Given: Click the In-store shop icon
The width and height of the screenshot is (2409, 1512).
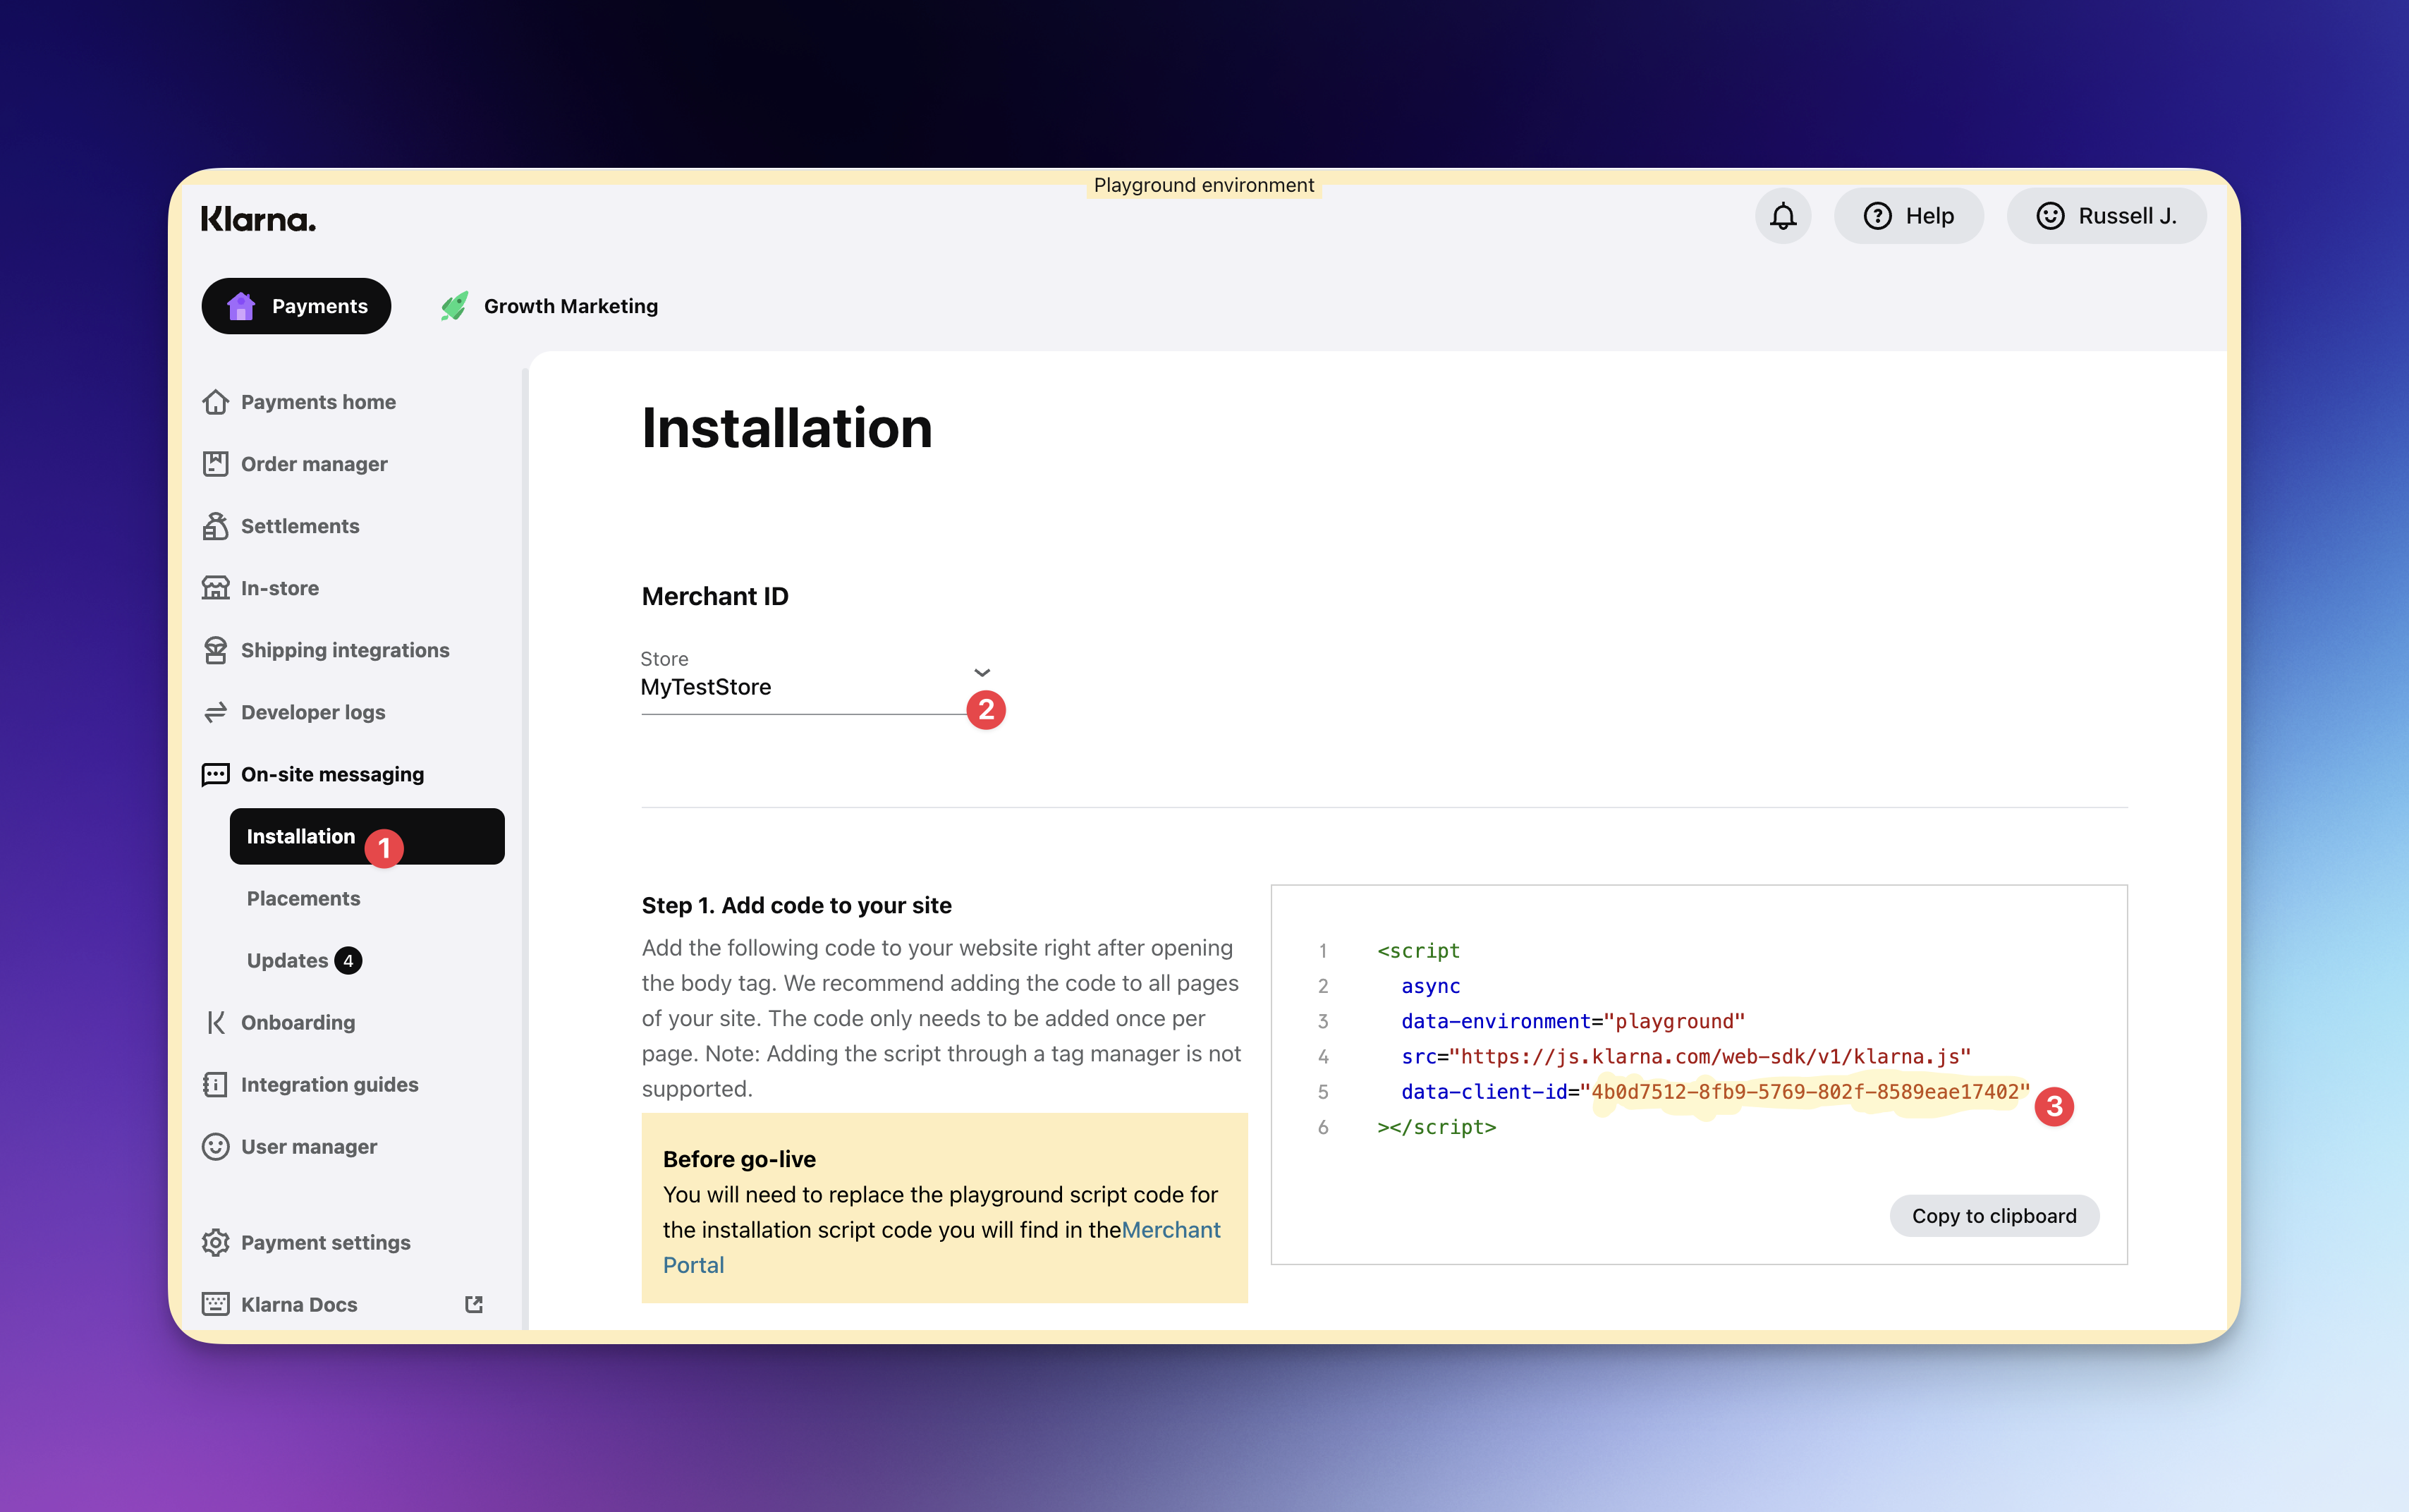Looking at the screenshot, I should (215, 588).
